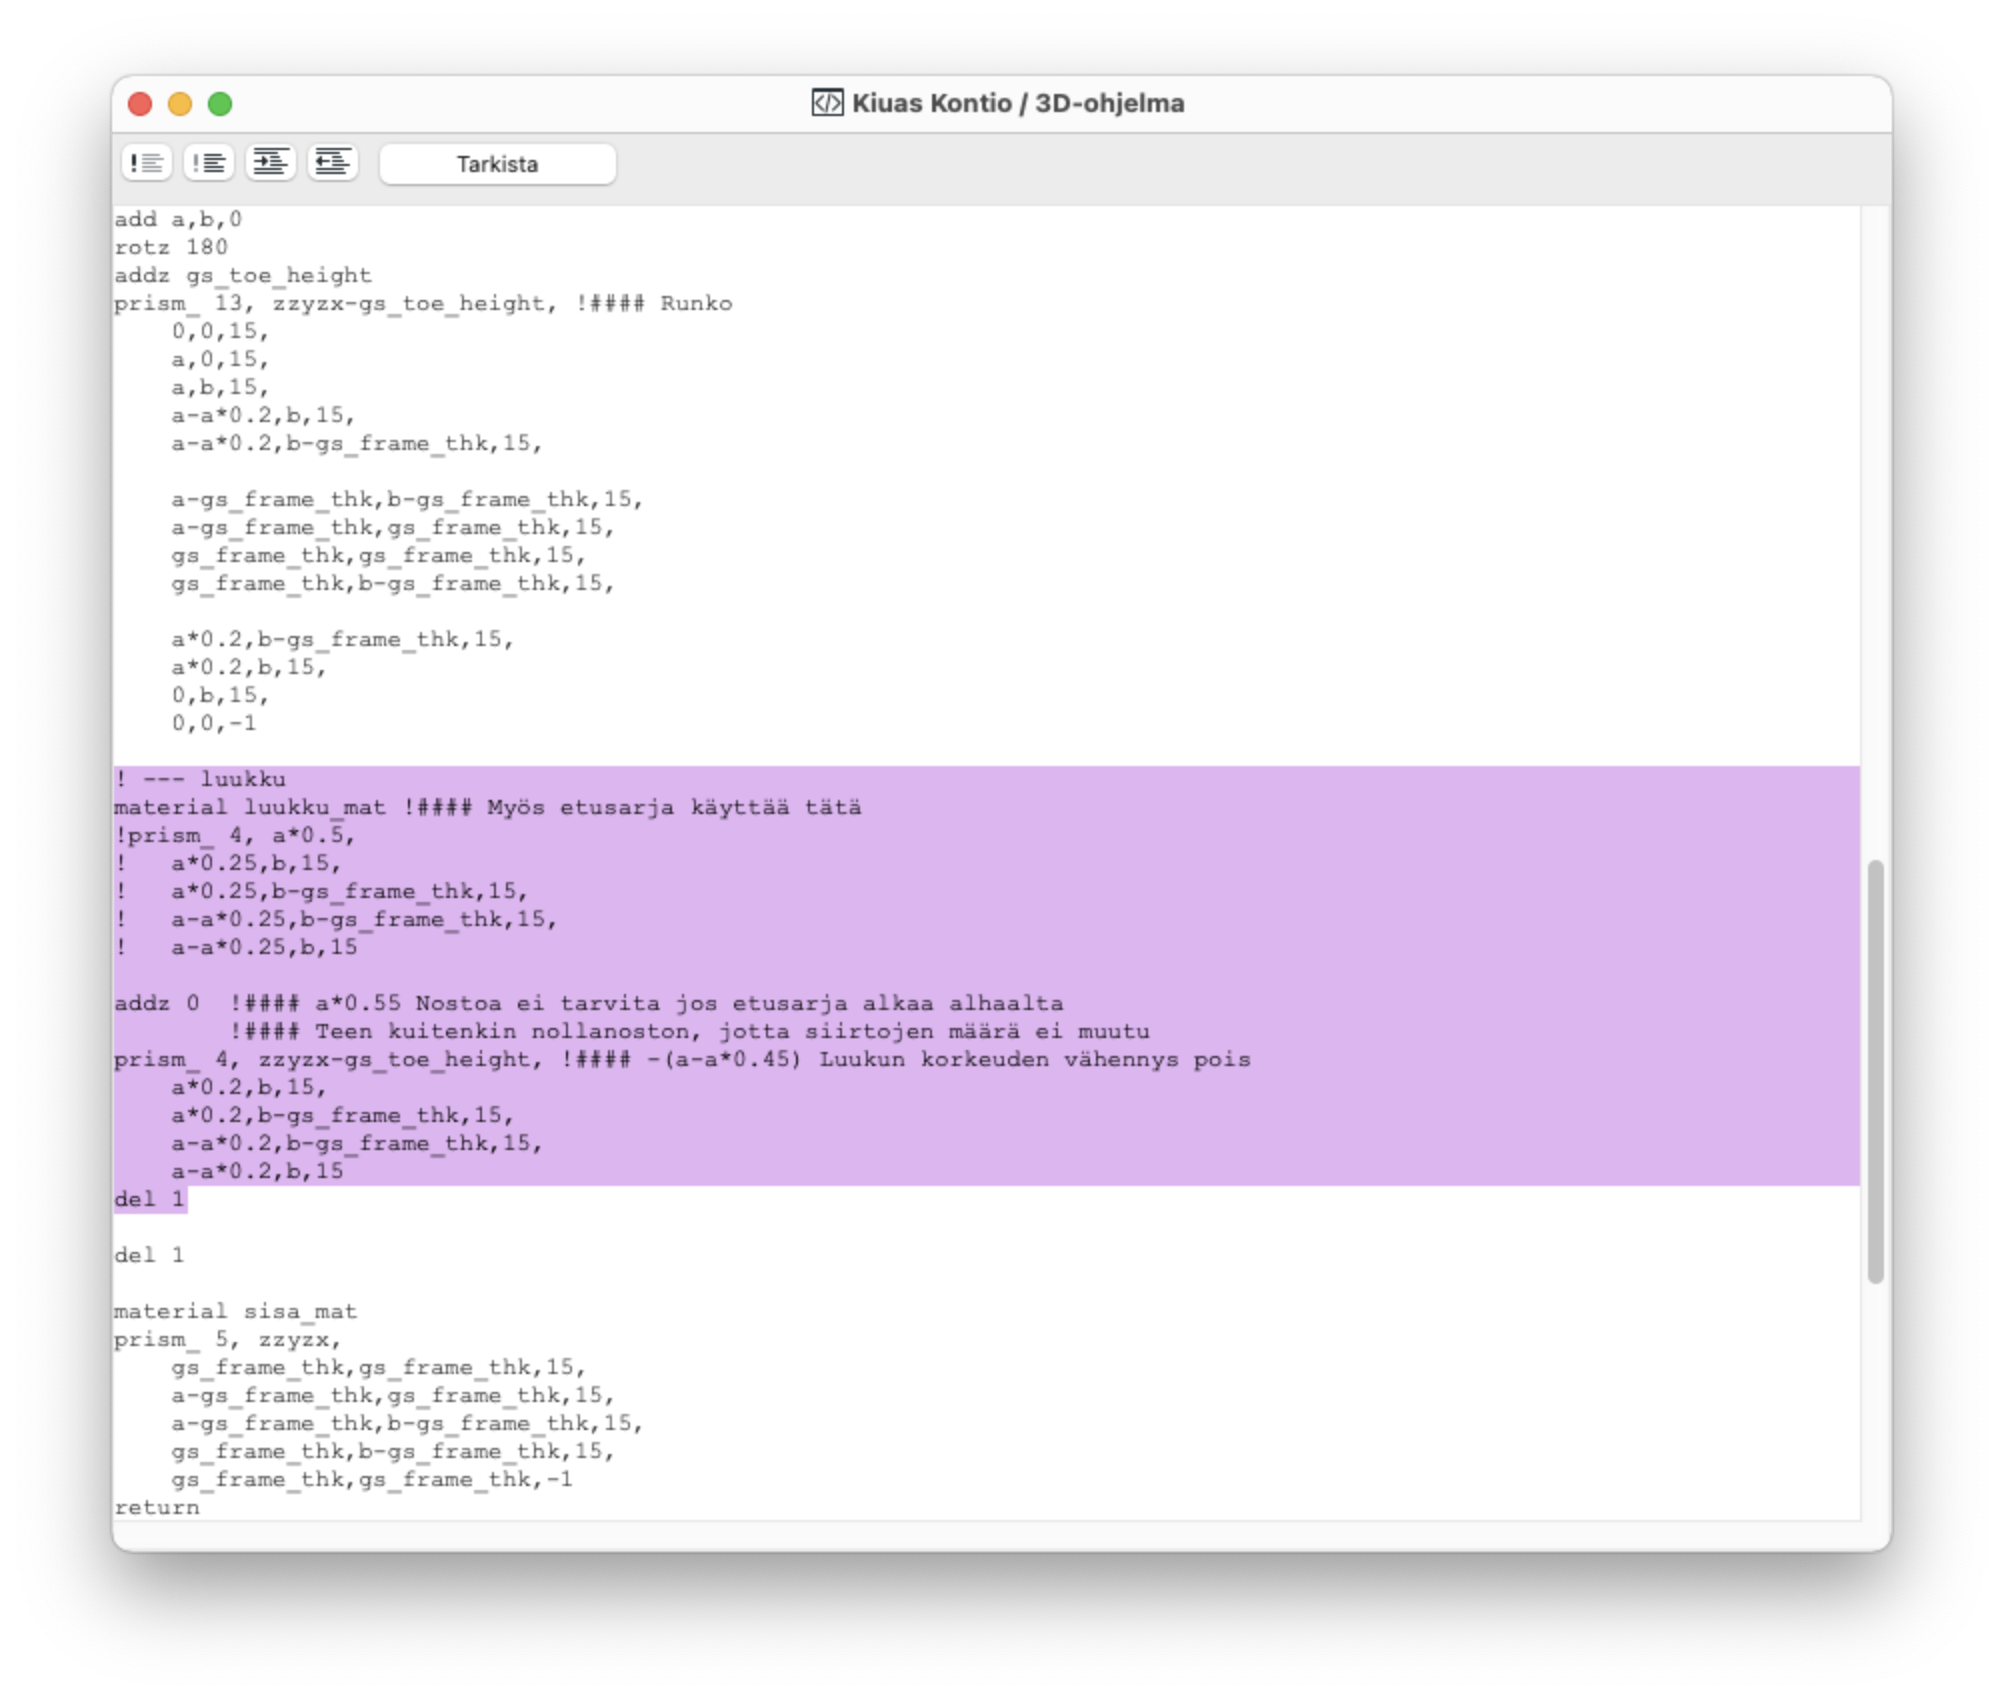Click the 'addz 0' line

[589, 1003]
